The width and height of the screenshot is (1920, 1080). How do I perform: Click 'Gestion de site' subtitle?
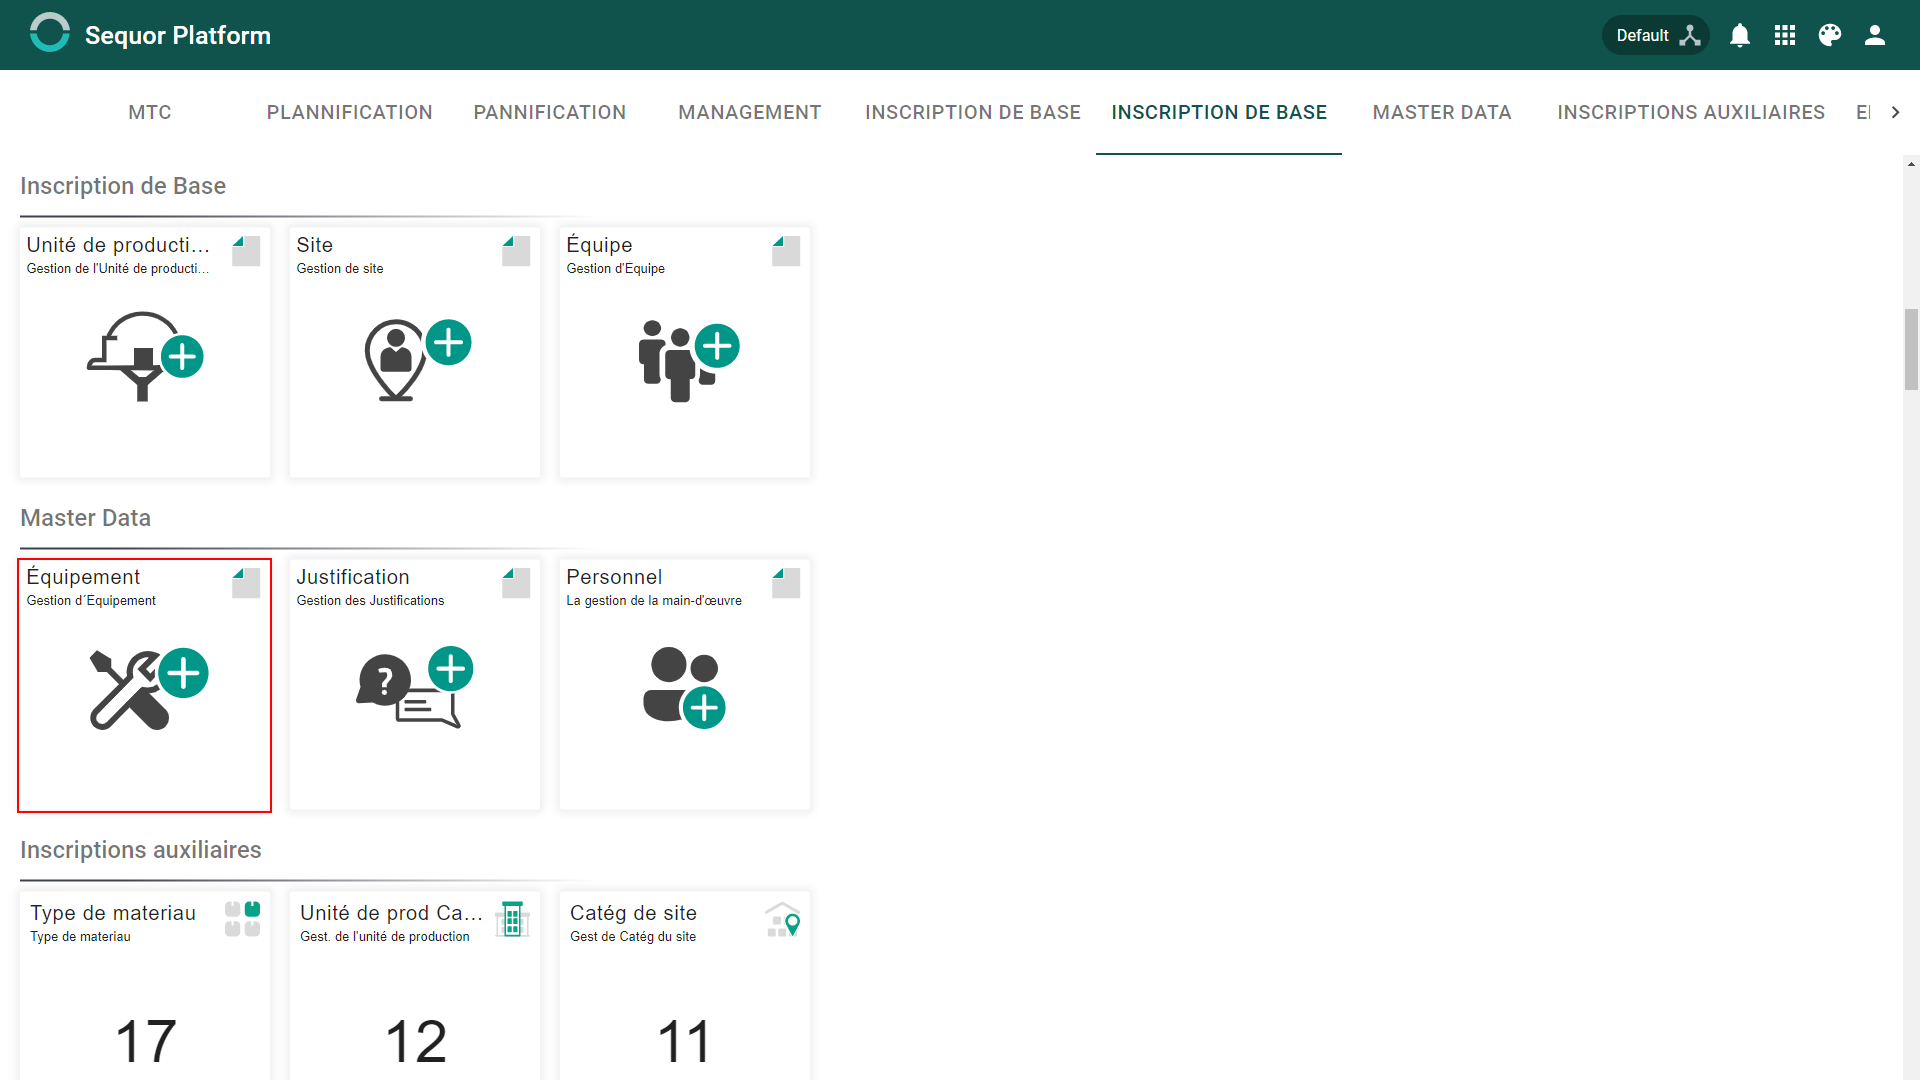(340, 269)
